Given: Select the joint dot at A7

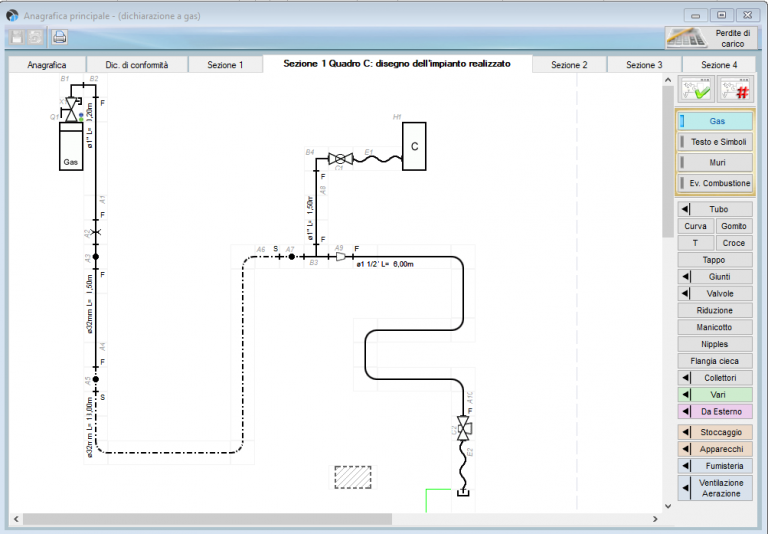Looking at the screenshot, I should 291,257.
